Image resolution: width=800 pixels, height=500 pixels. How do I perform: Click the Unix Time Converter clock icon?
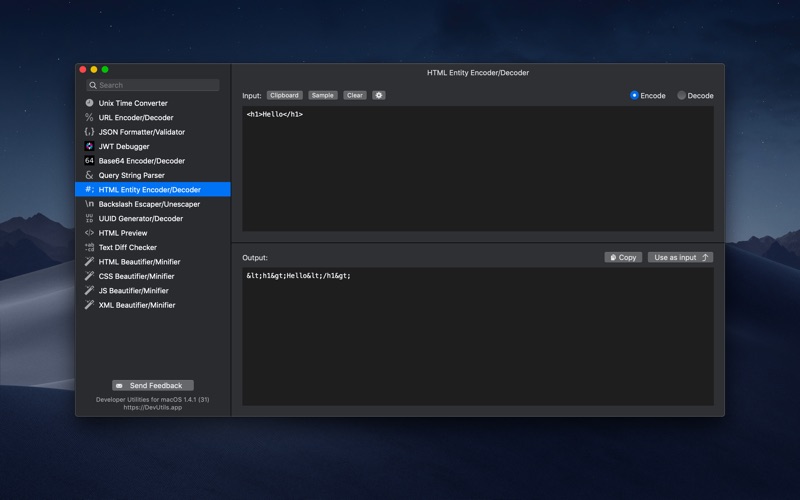click(89, 103)
